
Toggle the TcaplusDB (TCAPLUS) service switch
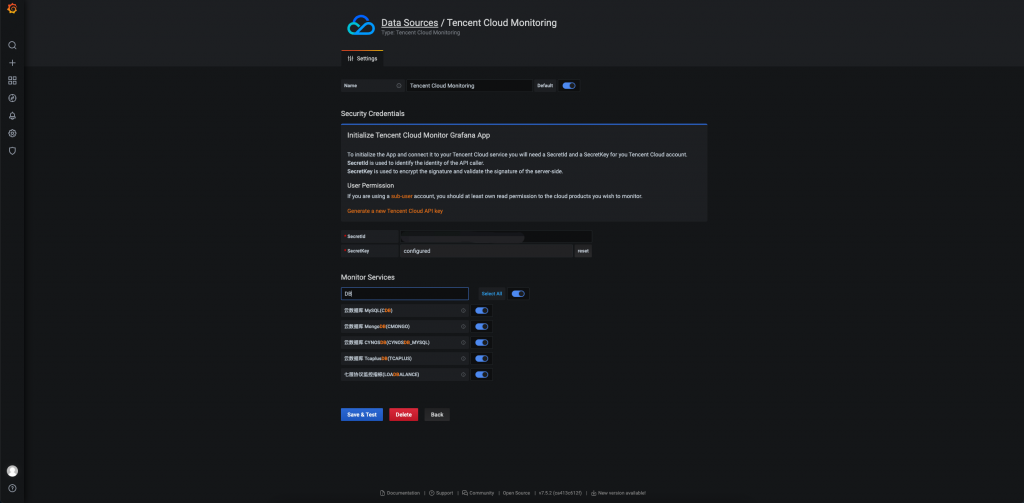point(481,358)
